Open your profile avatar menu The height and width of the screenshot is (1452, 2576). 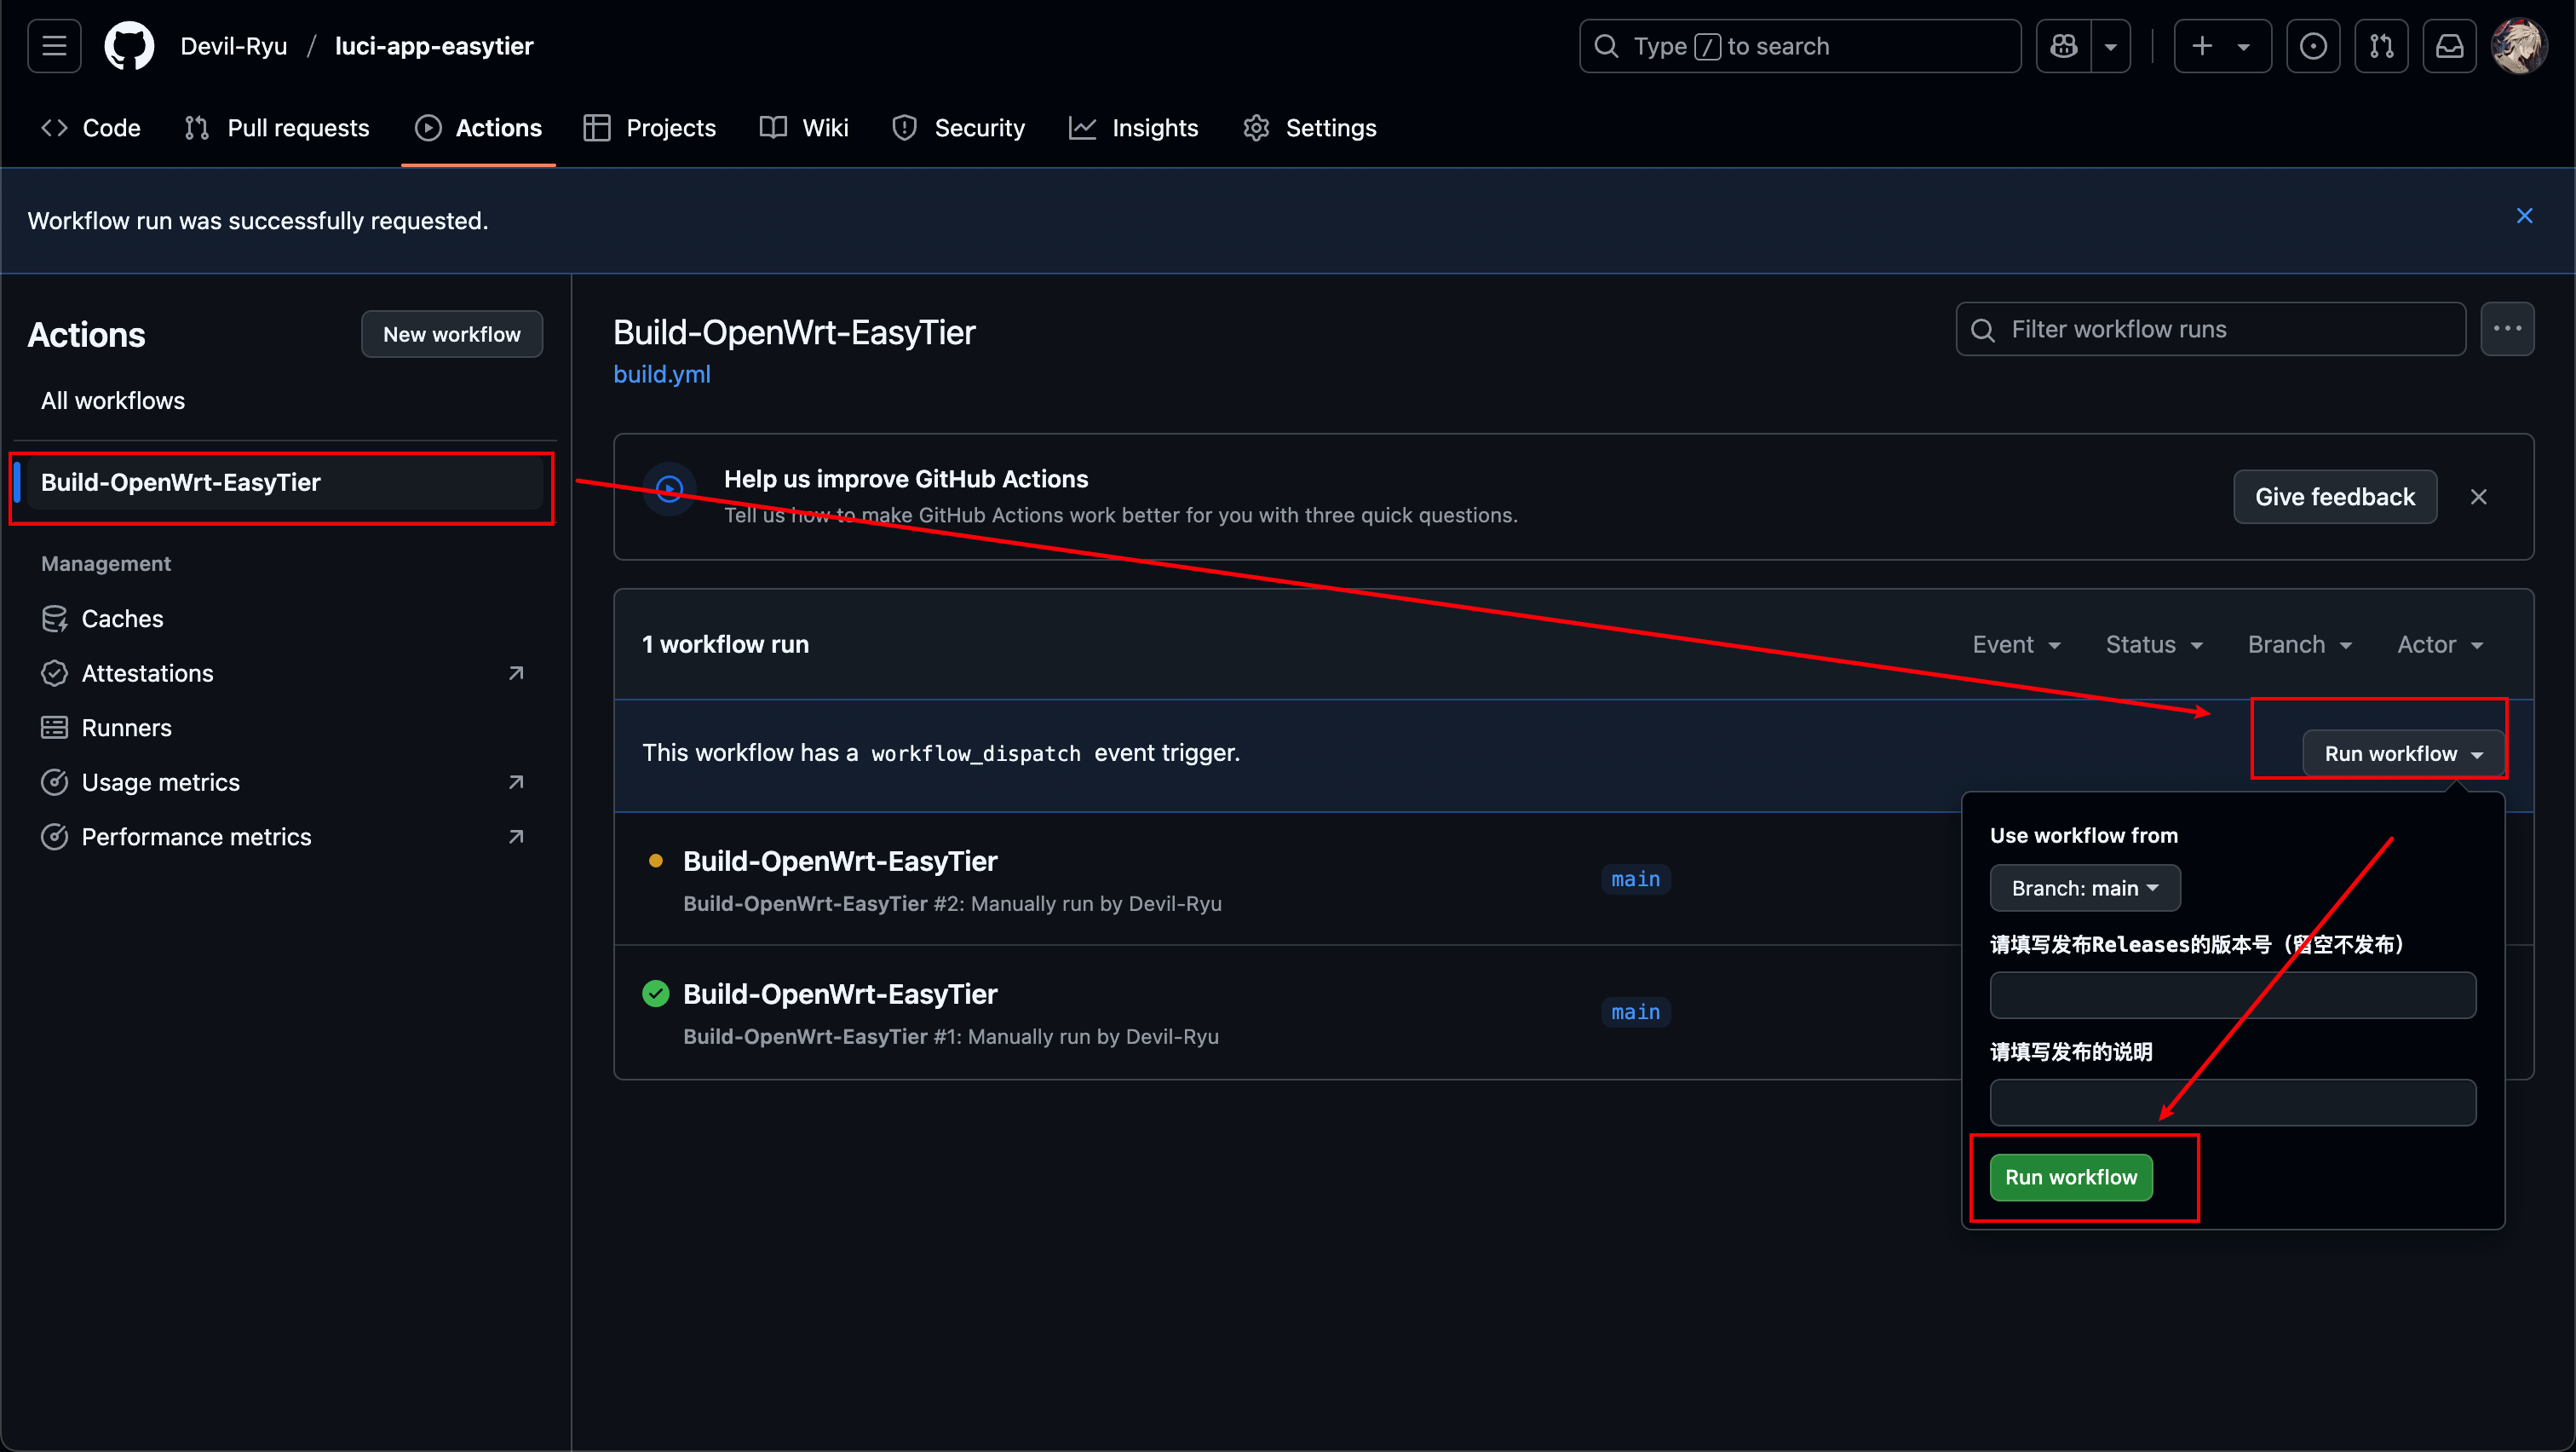(x=2519, y=45)
